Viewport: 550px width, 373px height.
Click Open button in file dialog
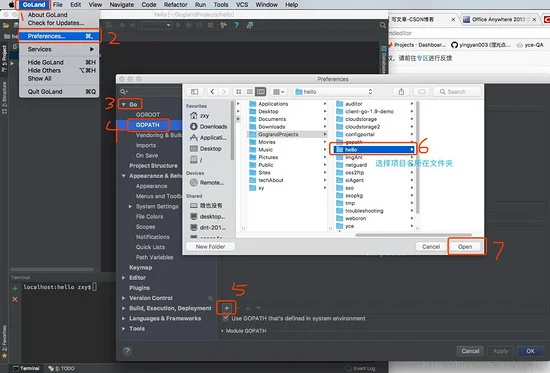pos(465,247)
